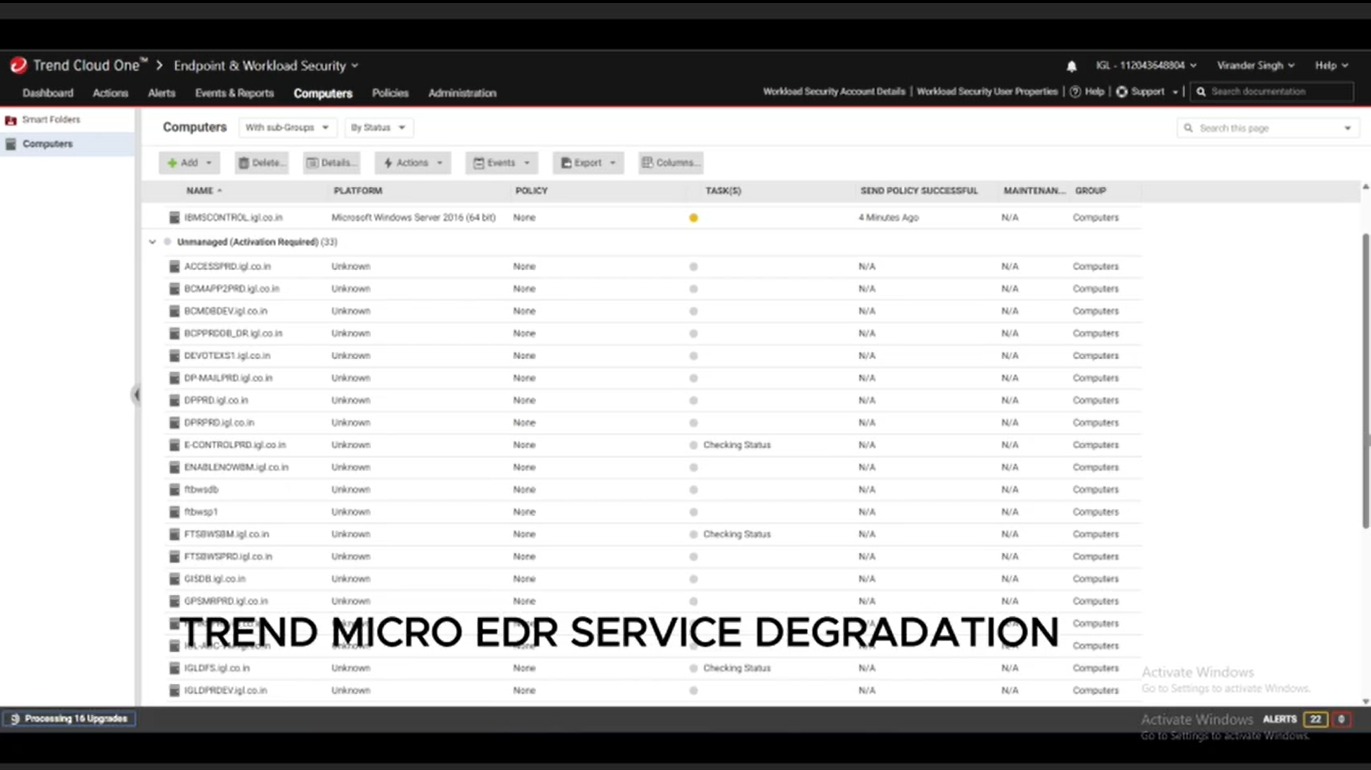This screenshot has width=1371, height=770.
Task: Open the Export toolbar dropdown
Action: point(588,163)
